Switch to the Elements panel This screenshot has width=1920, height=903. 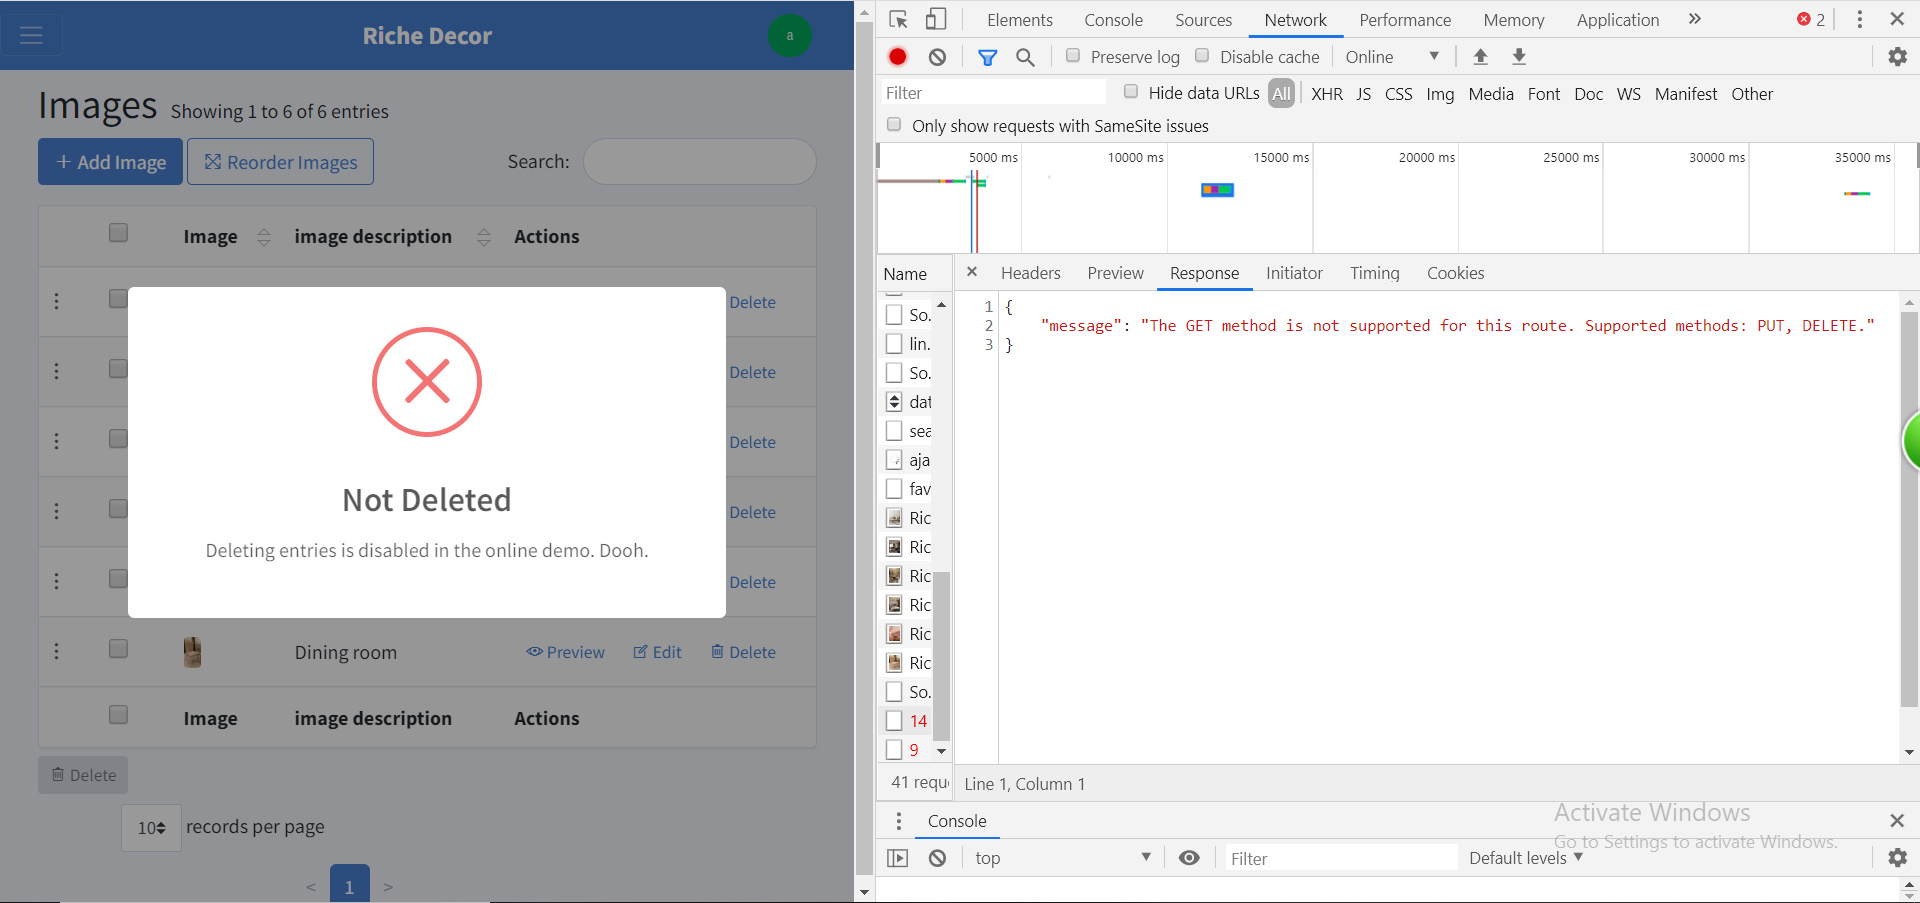click(1019, 19)
